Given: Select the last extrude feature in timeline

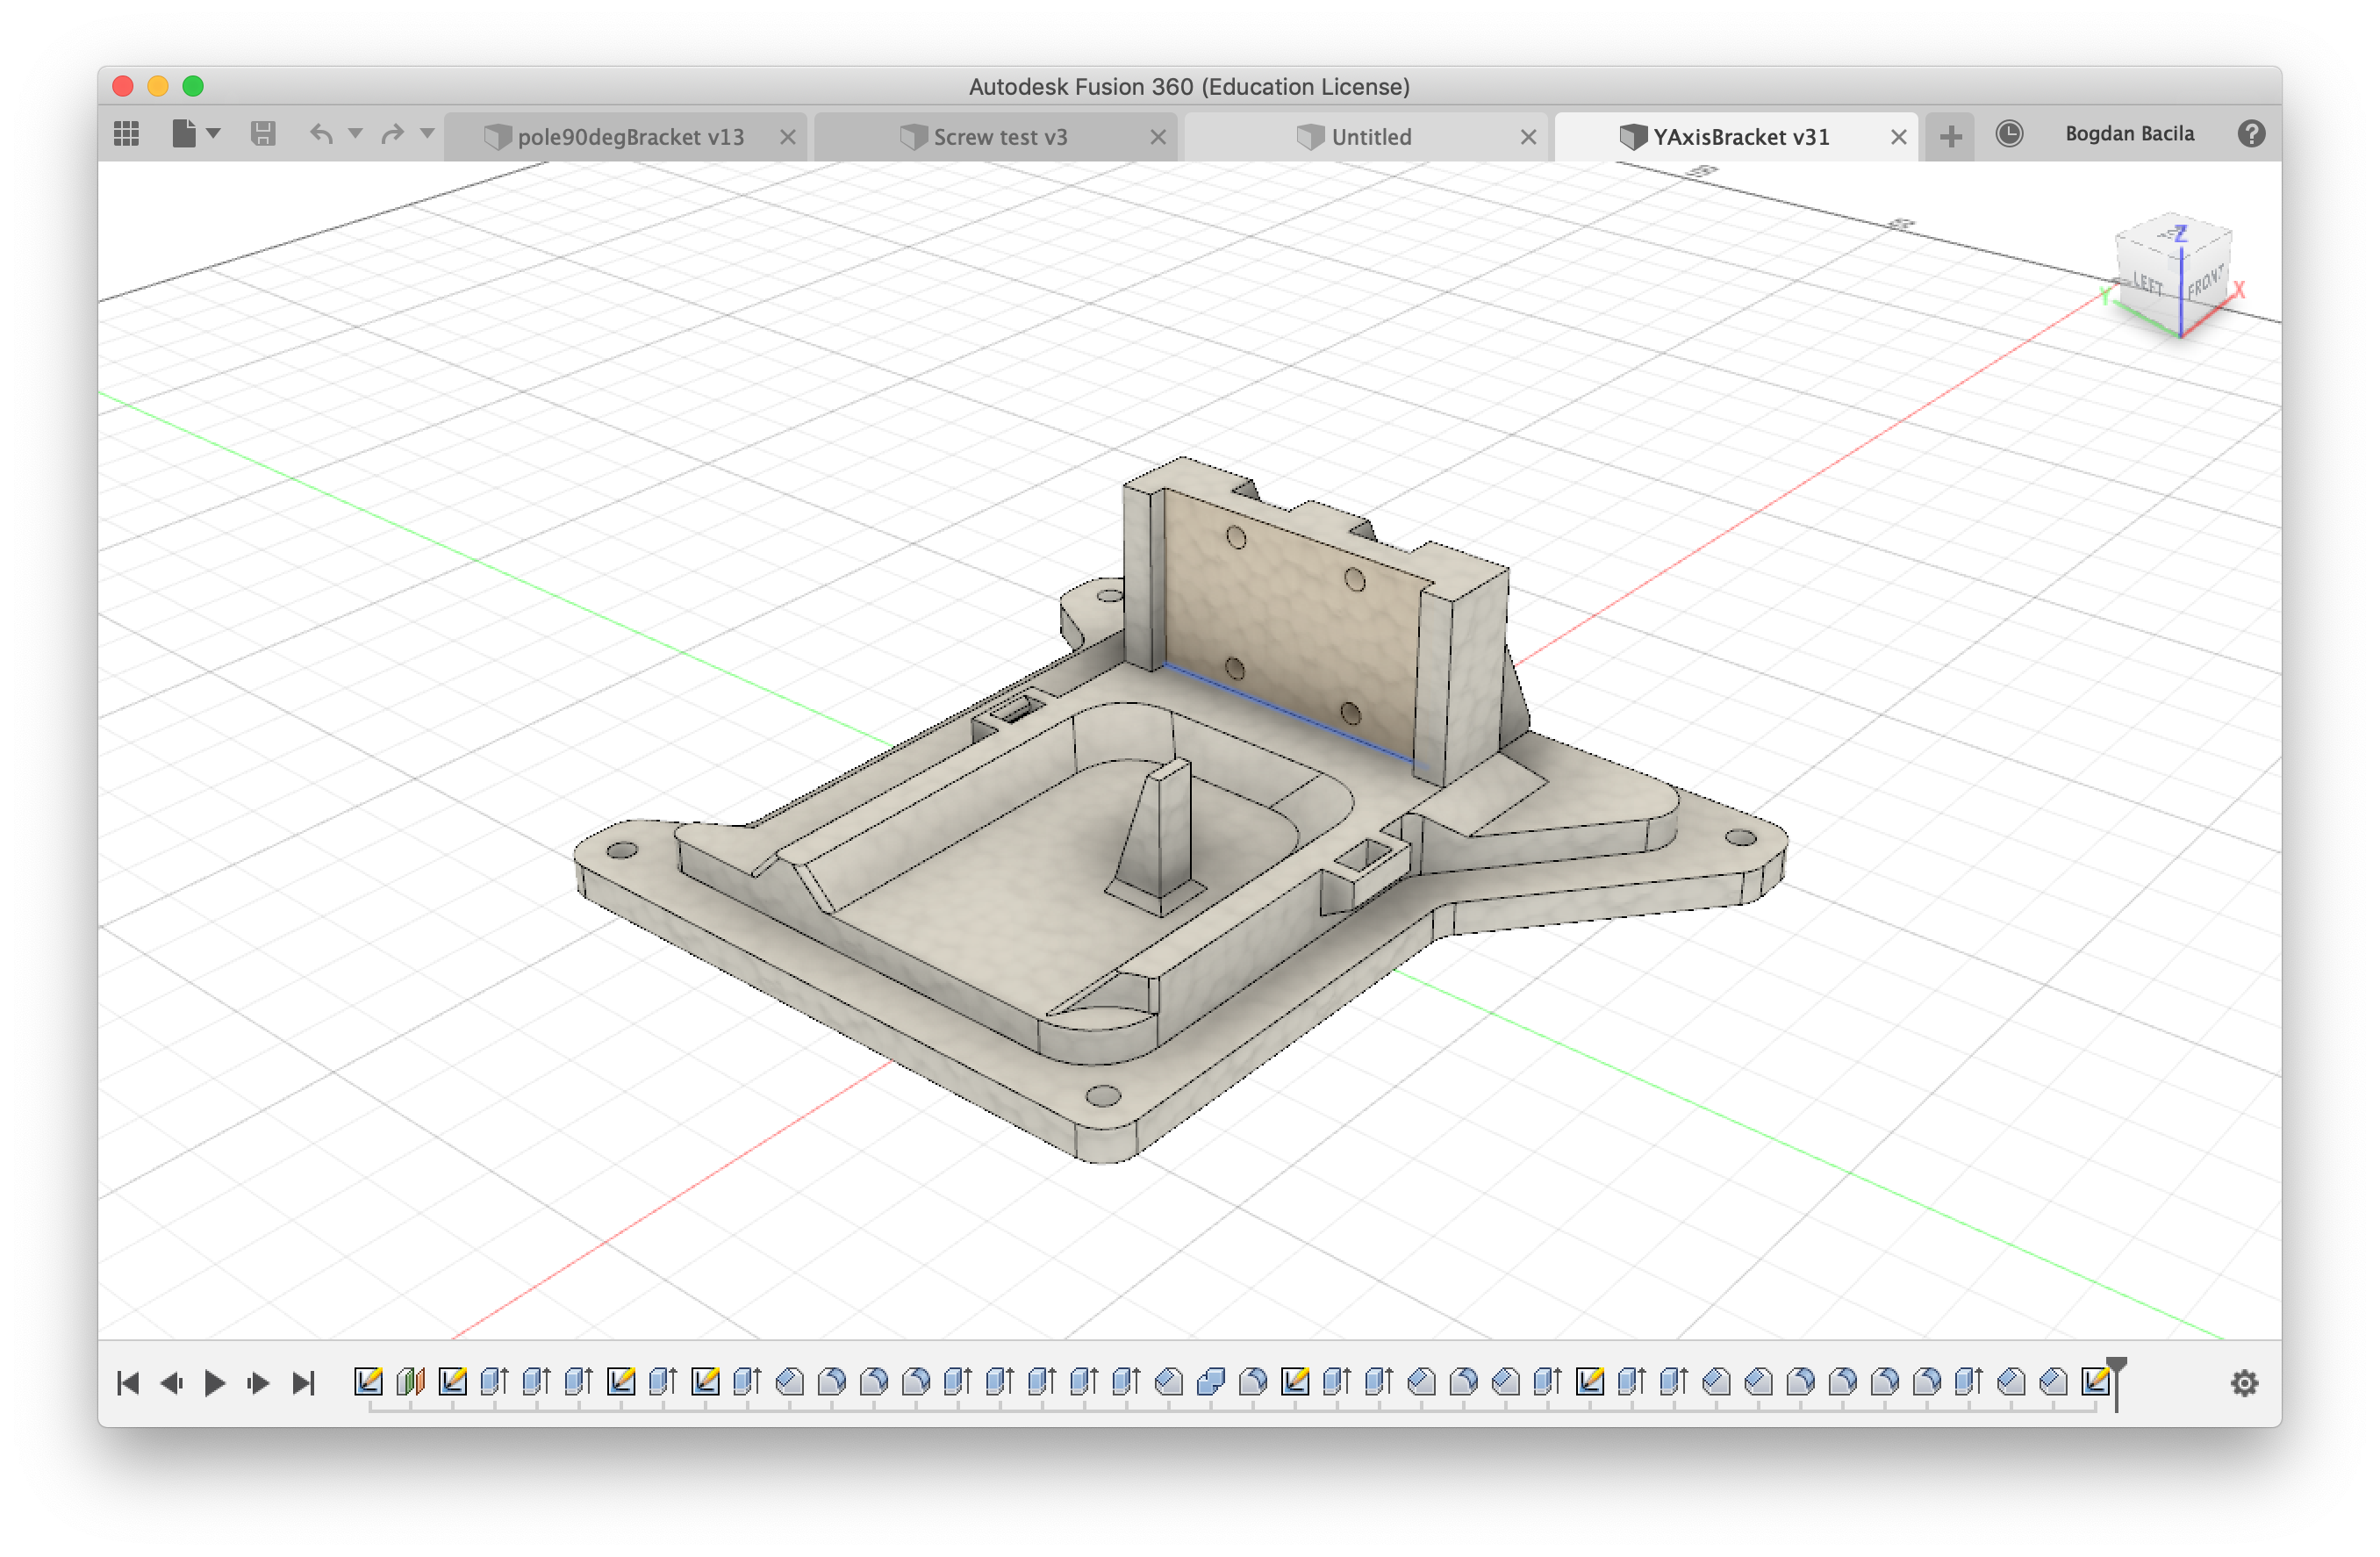Looking at the screenshot, I should coord(1968,1382).
